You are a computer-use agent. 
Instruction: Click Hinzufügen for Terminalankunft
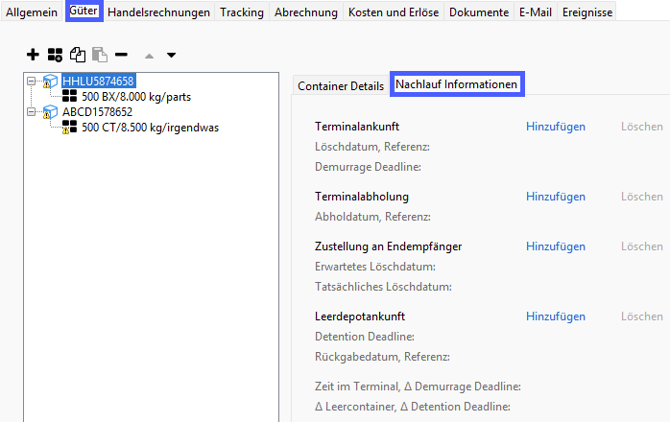556,127
